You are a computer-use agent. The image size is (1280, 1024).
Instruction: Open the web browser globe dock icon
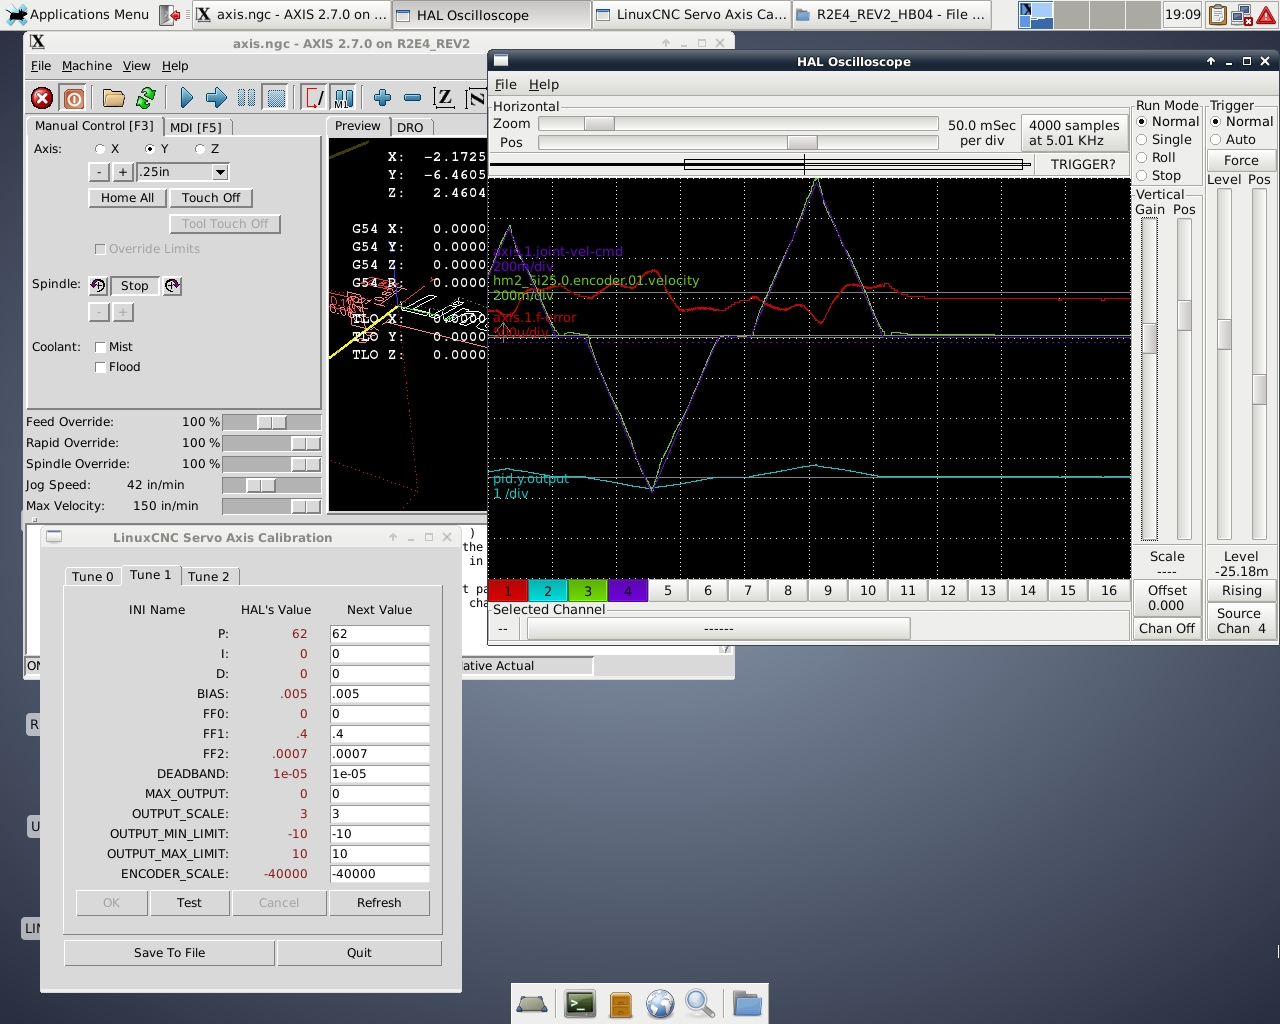(x=660, y=1003)
